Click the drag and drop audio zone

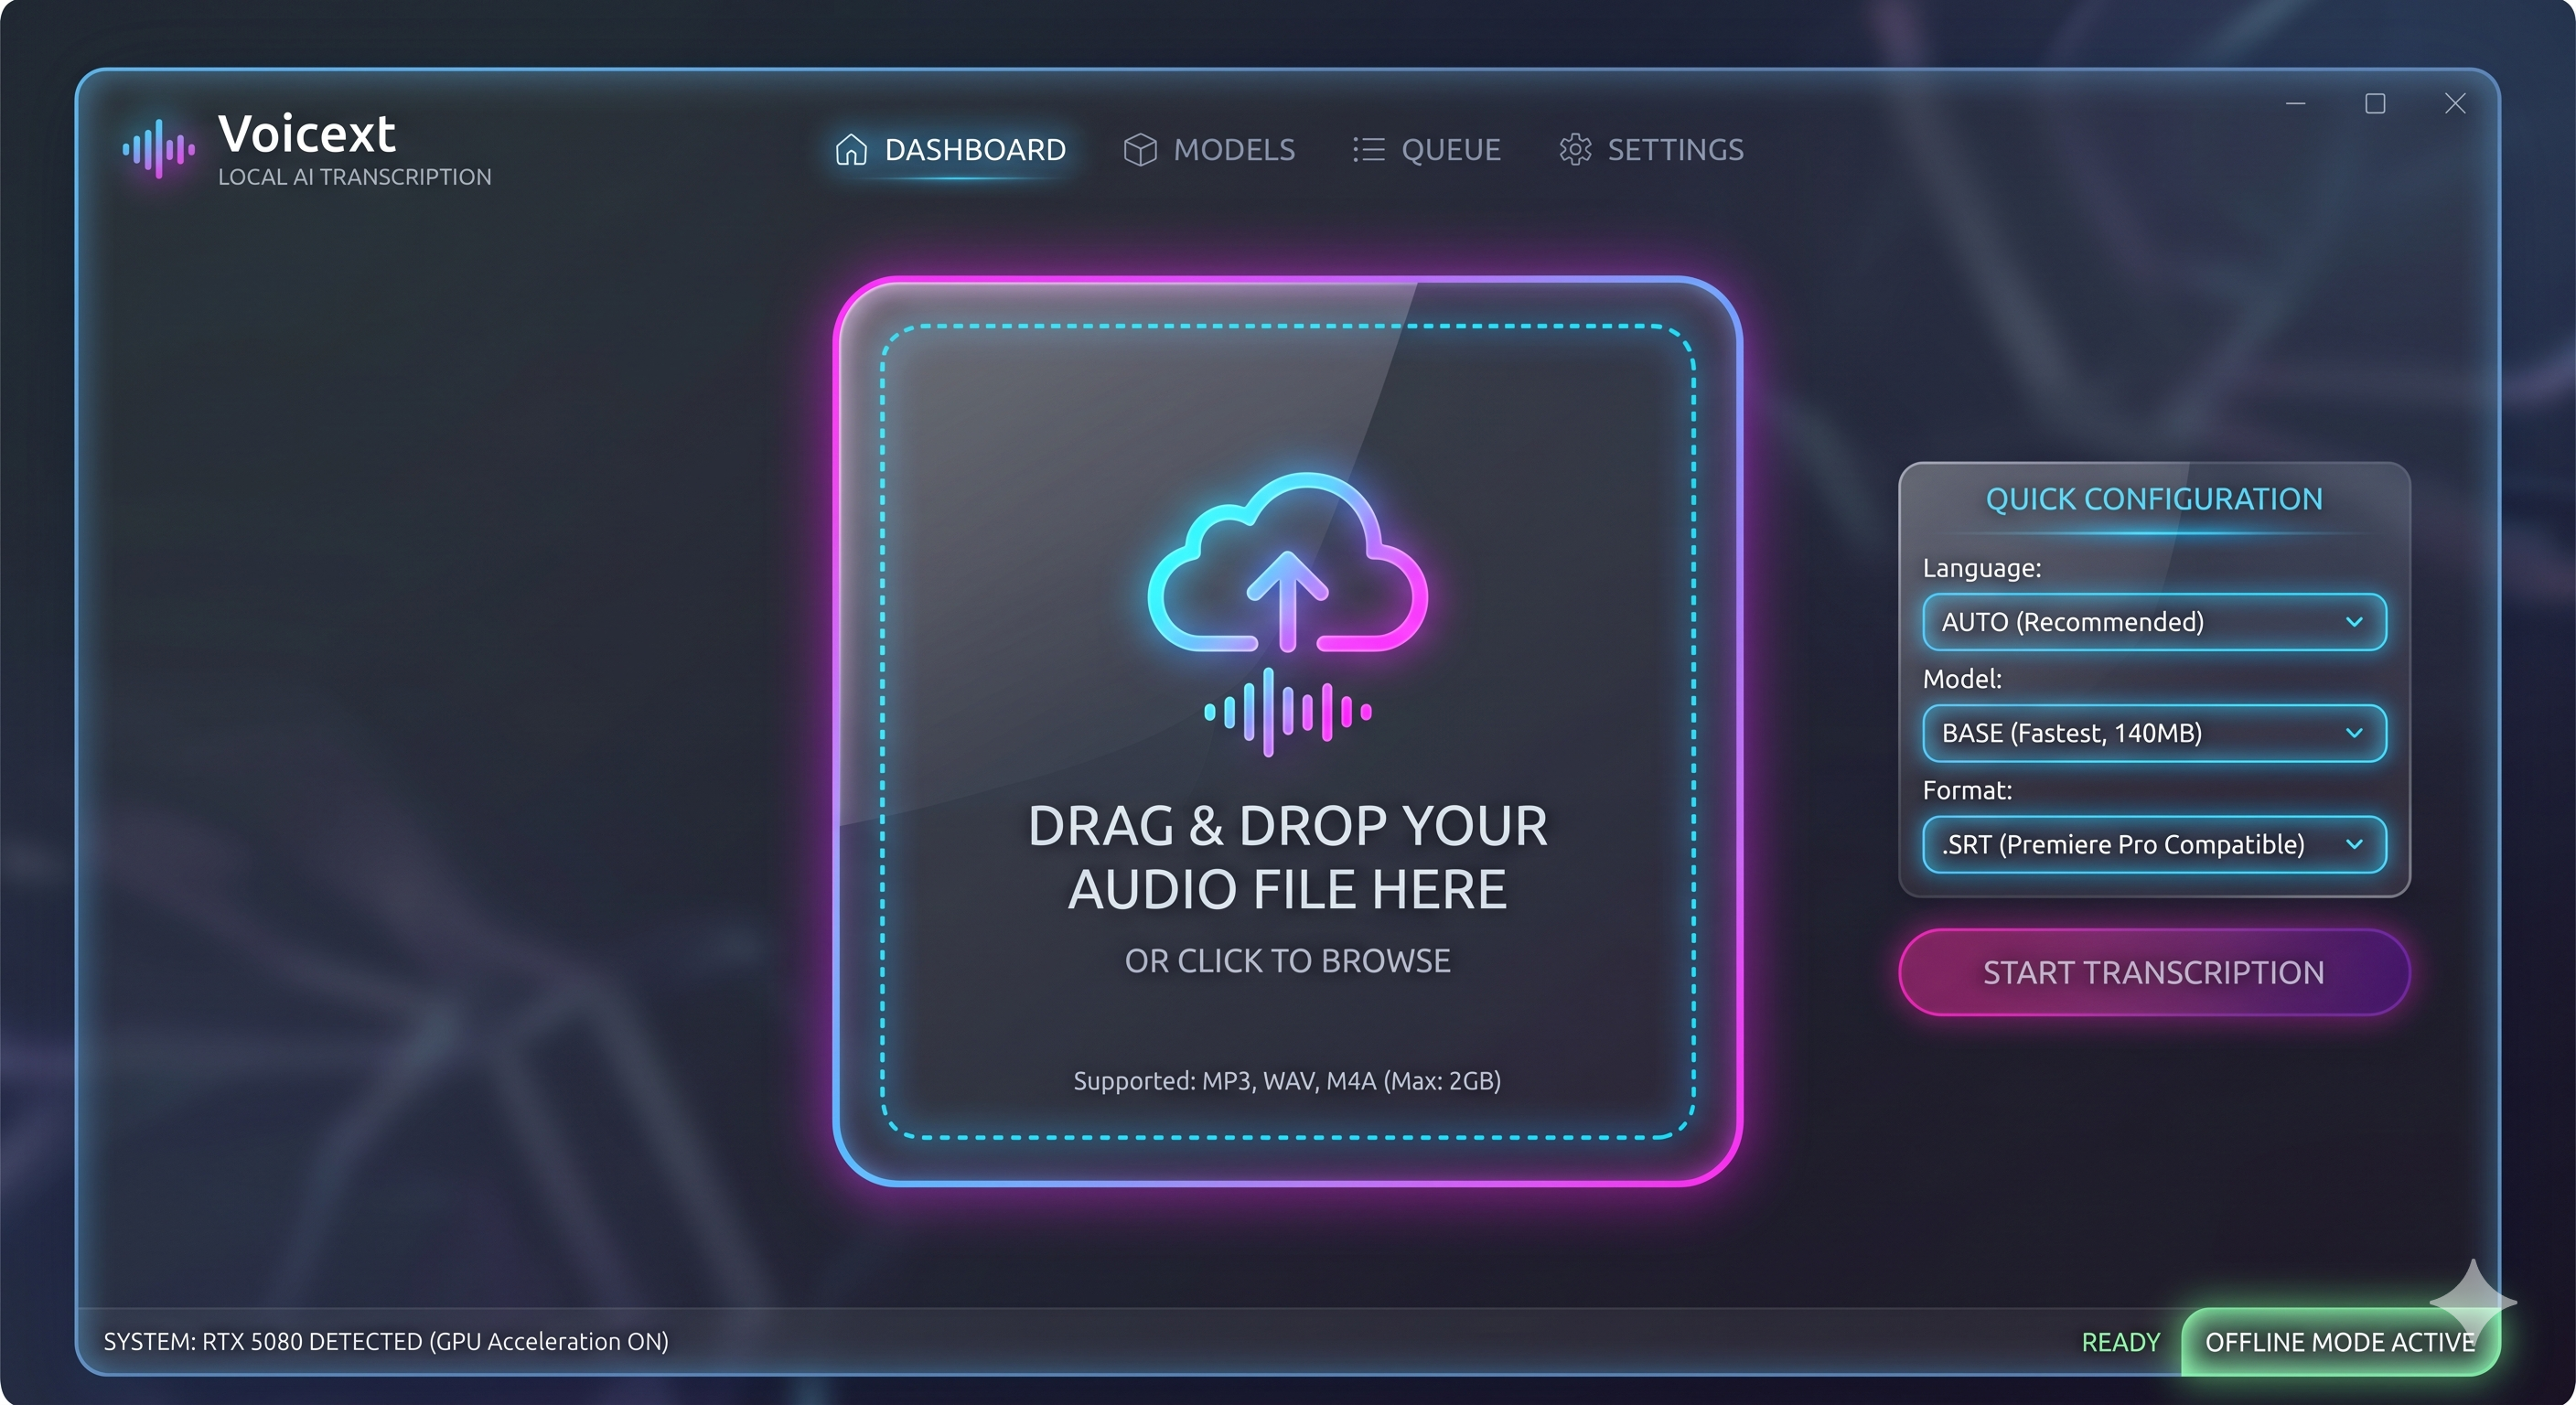[1288, 731]
